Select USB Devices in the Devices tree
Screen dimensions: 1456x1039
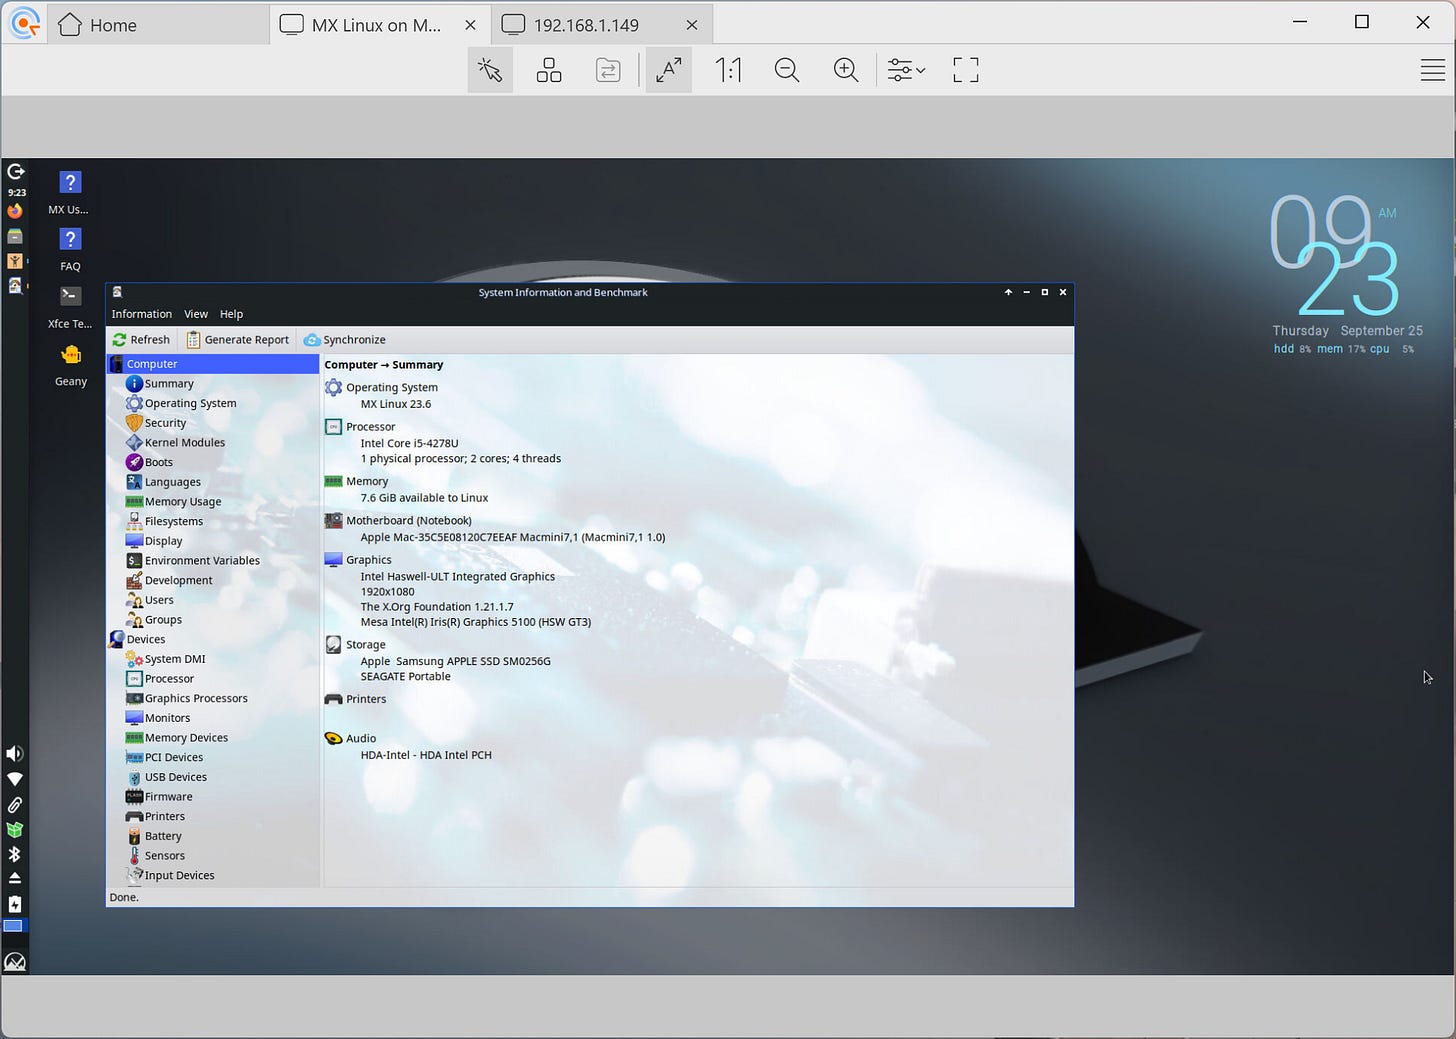coord(175,776)
